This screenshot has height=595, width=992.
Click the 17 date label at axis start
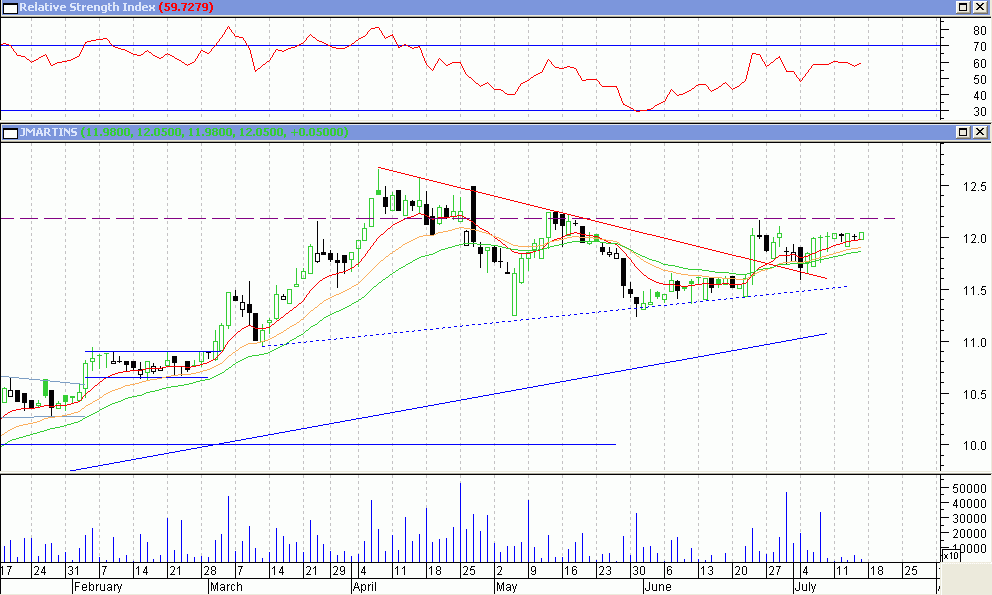click(x=7, y=571)
